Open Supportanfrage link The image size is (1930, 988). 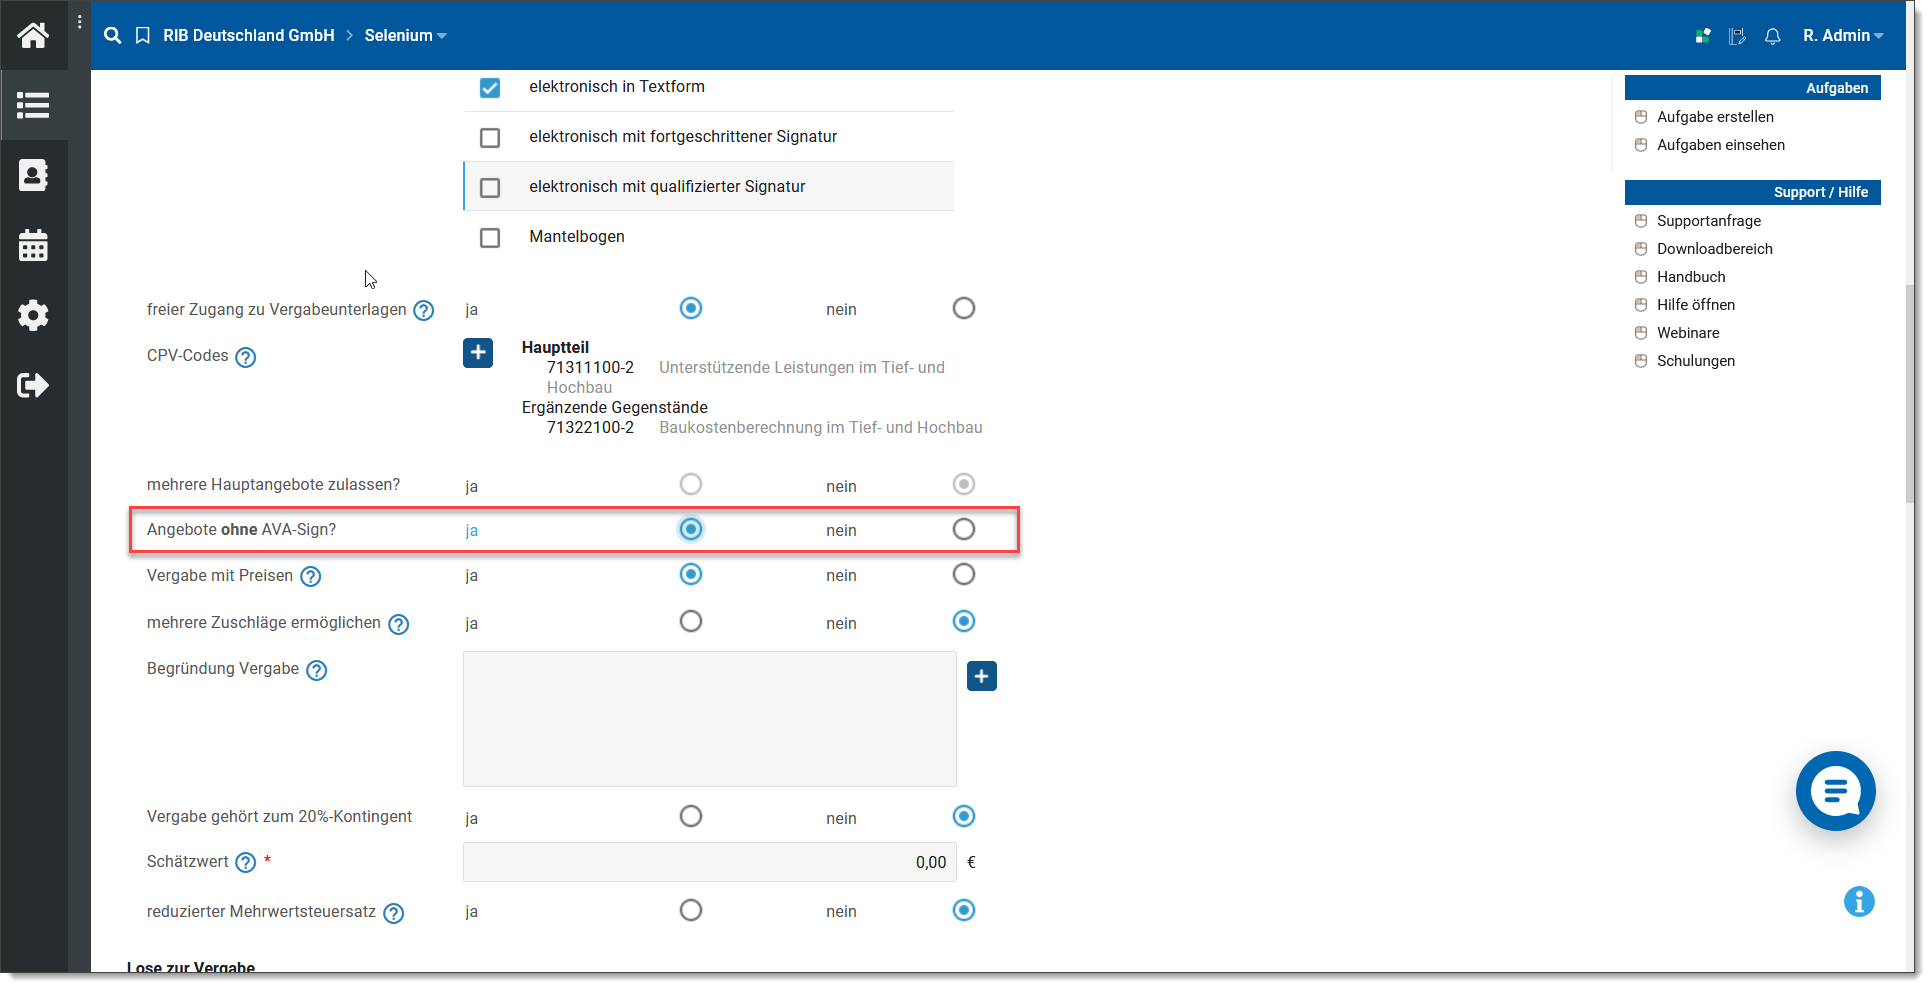(1709, 221)
